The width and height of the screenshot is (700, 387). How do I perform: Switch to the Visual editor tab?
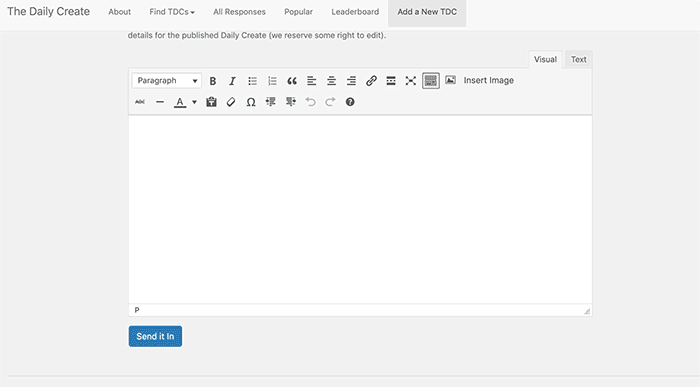tap(545, 59)
